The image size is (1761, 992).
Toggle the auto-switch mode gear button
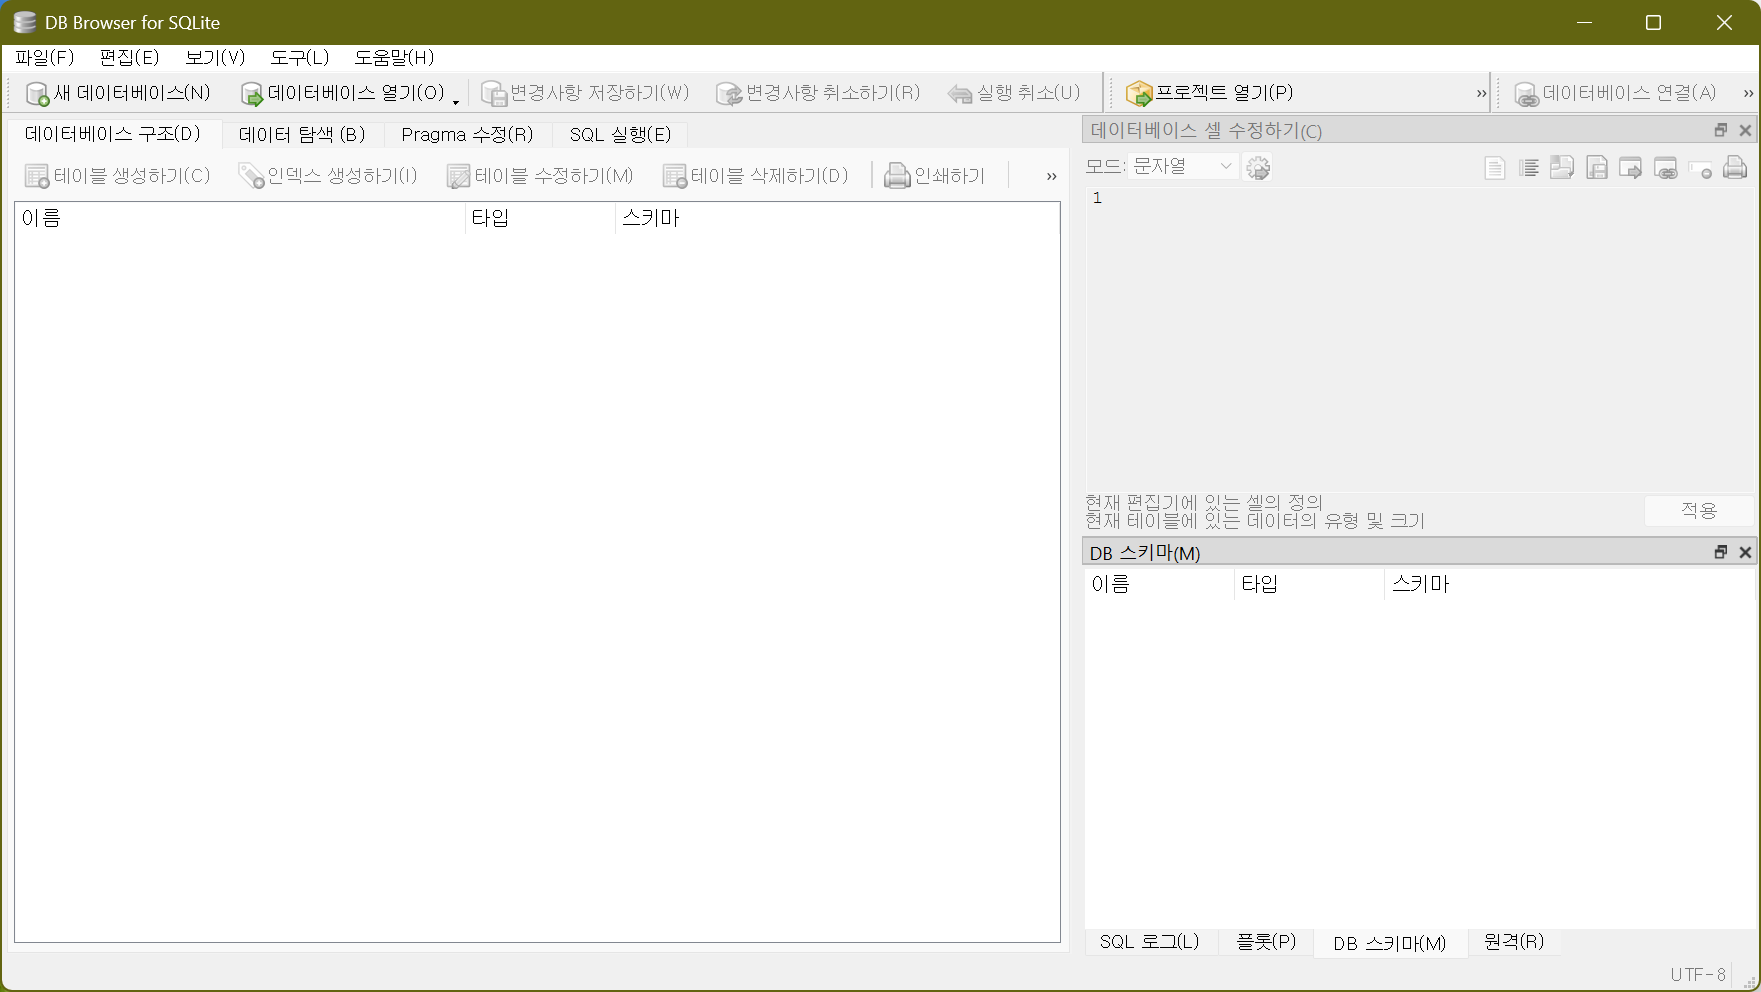pyautogui.click(x=1258, y=167)
